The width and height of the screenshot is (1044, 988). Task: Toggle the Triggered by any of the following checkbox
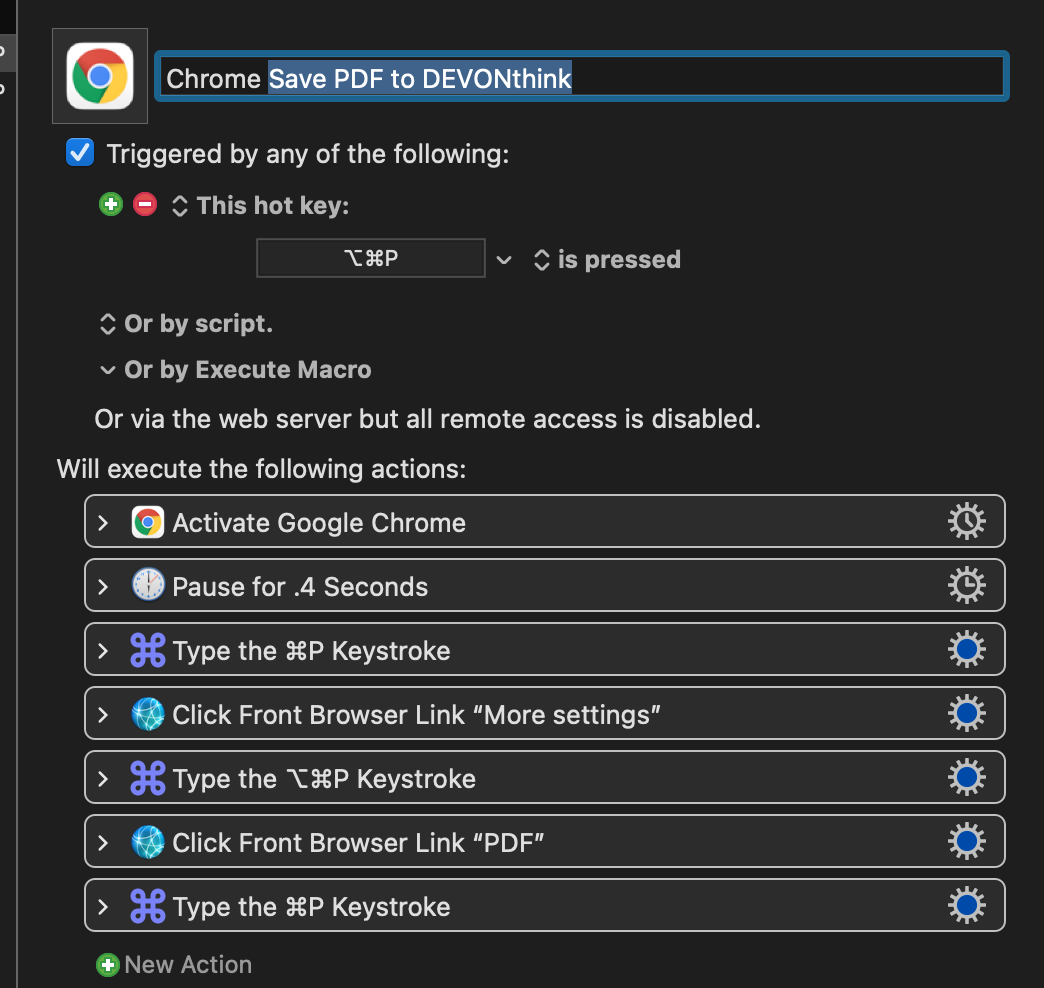pyautogui.click(x=79, y=152)
